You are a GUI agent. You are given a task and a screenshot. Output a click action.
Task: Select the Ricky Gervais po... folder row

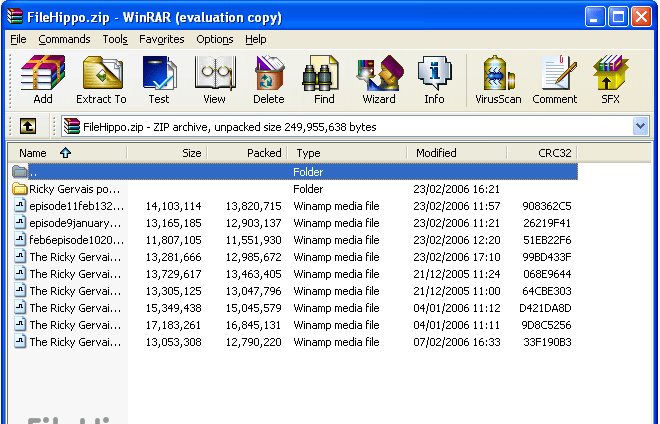pyautogui.click(x=295, y=189)
